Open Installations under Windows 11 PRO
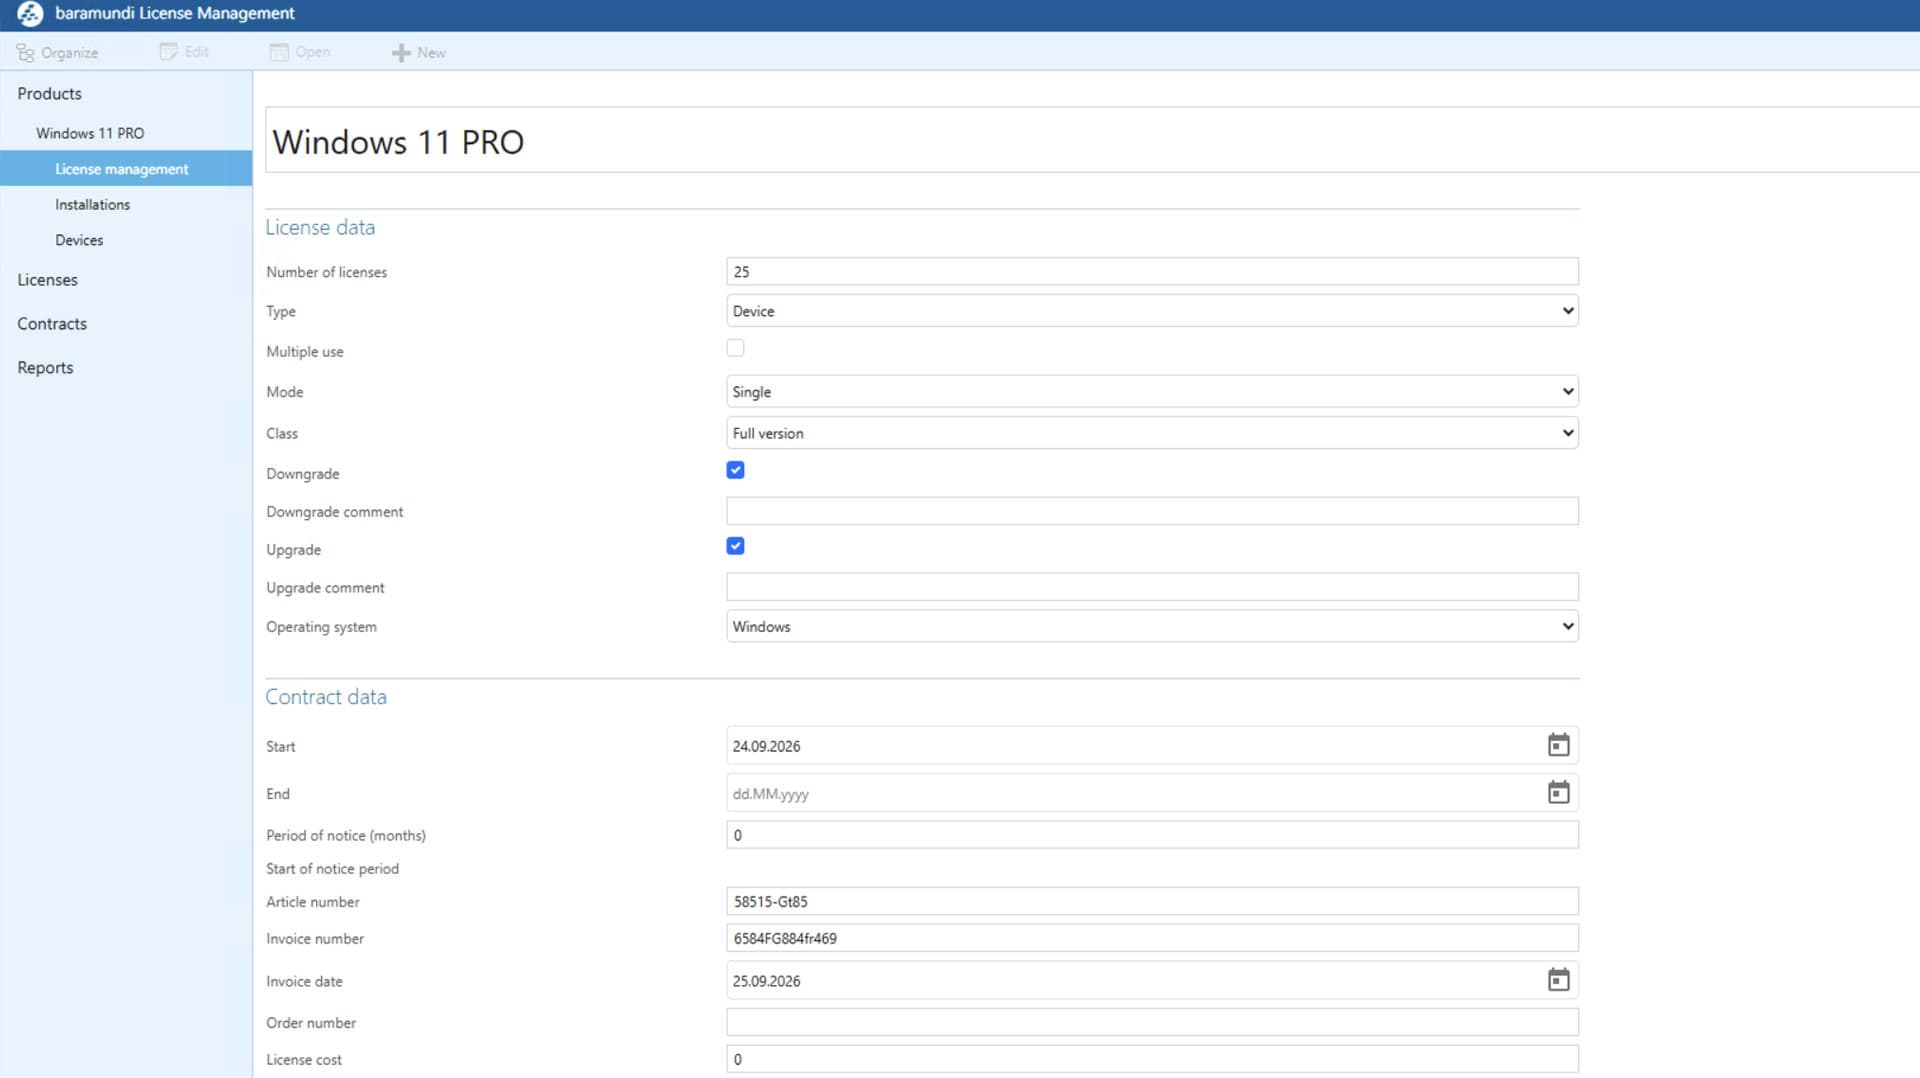 (92, 205)
